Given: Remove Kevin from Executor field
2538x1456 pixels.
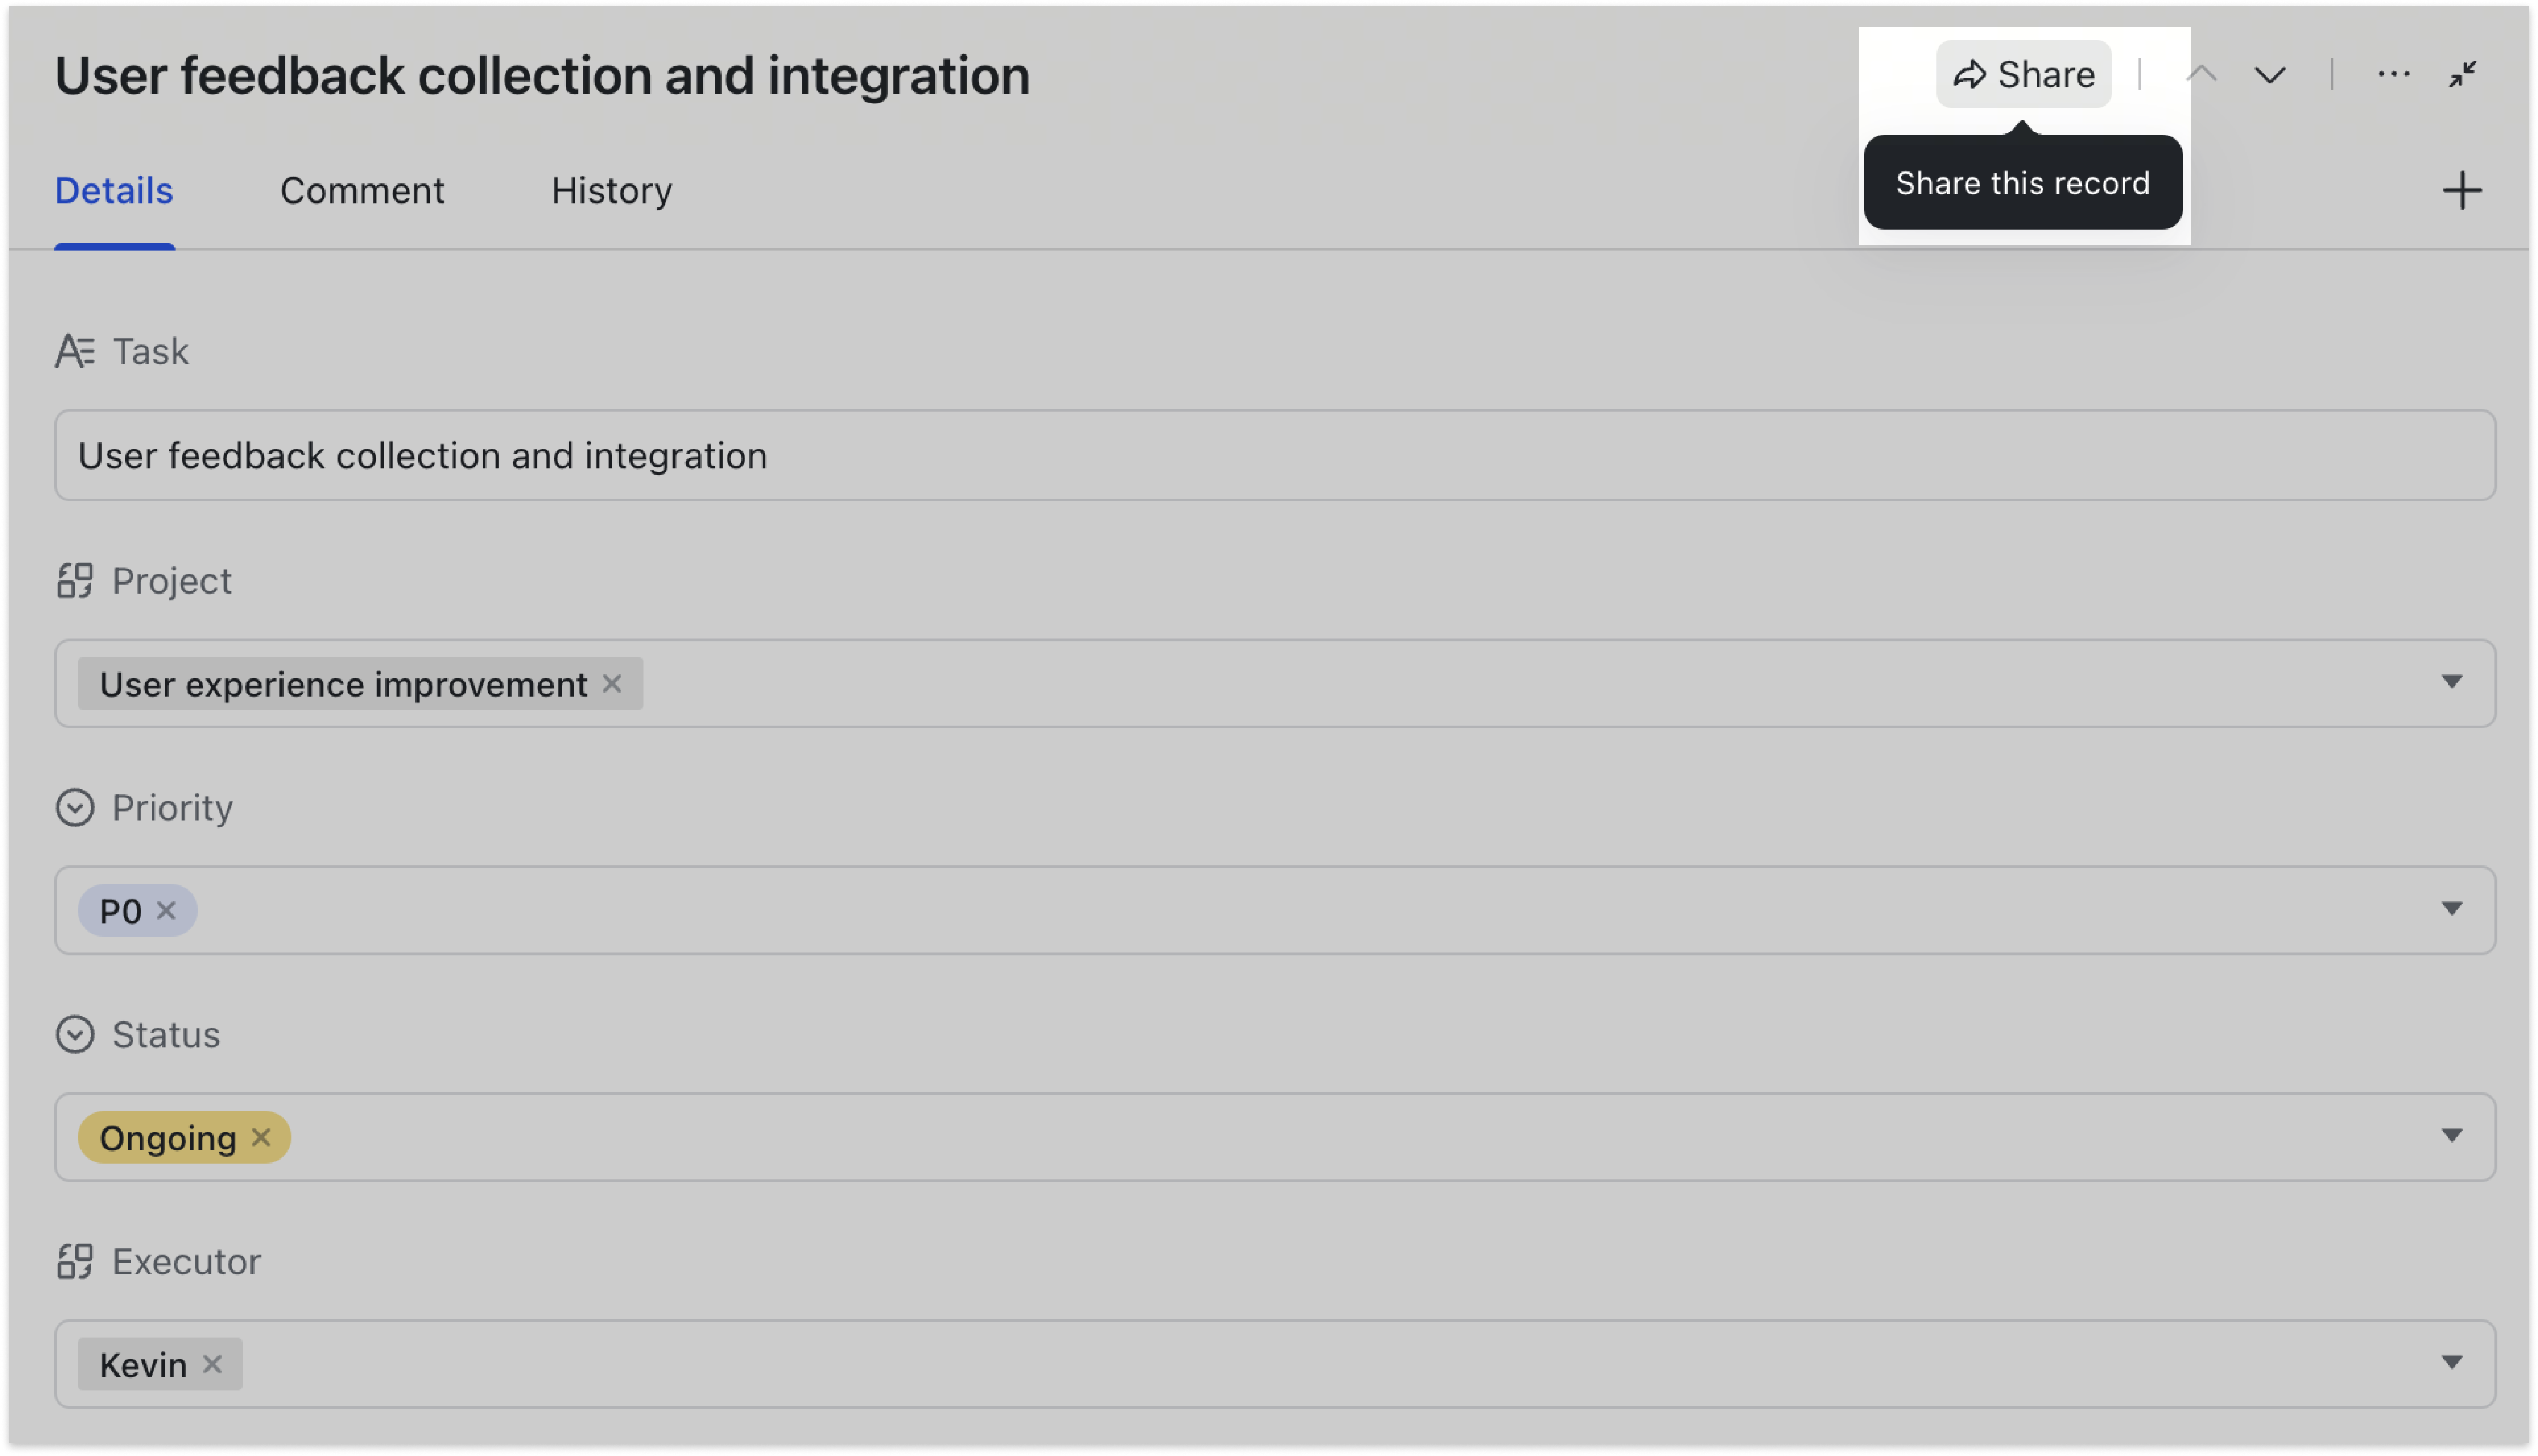Looking at the screenshot, I should [212, 1364].
